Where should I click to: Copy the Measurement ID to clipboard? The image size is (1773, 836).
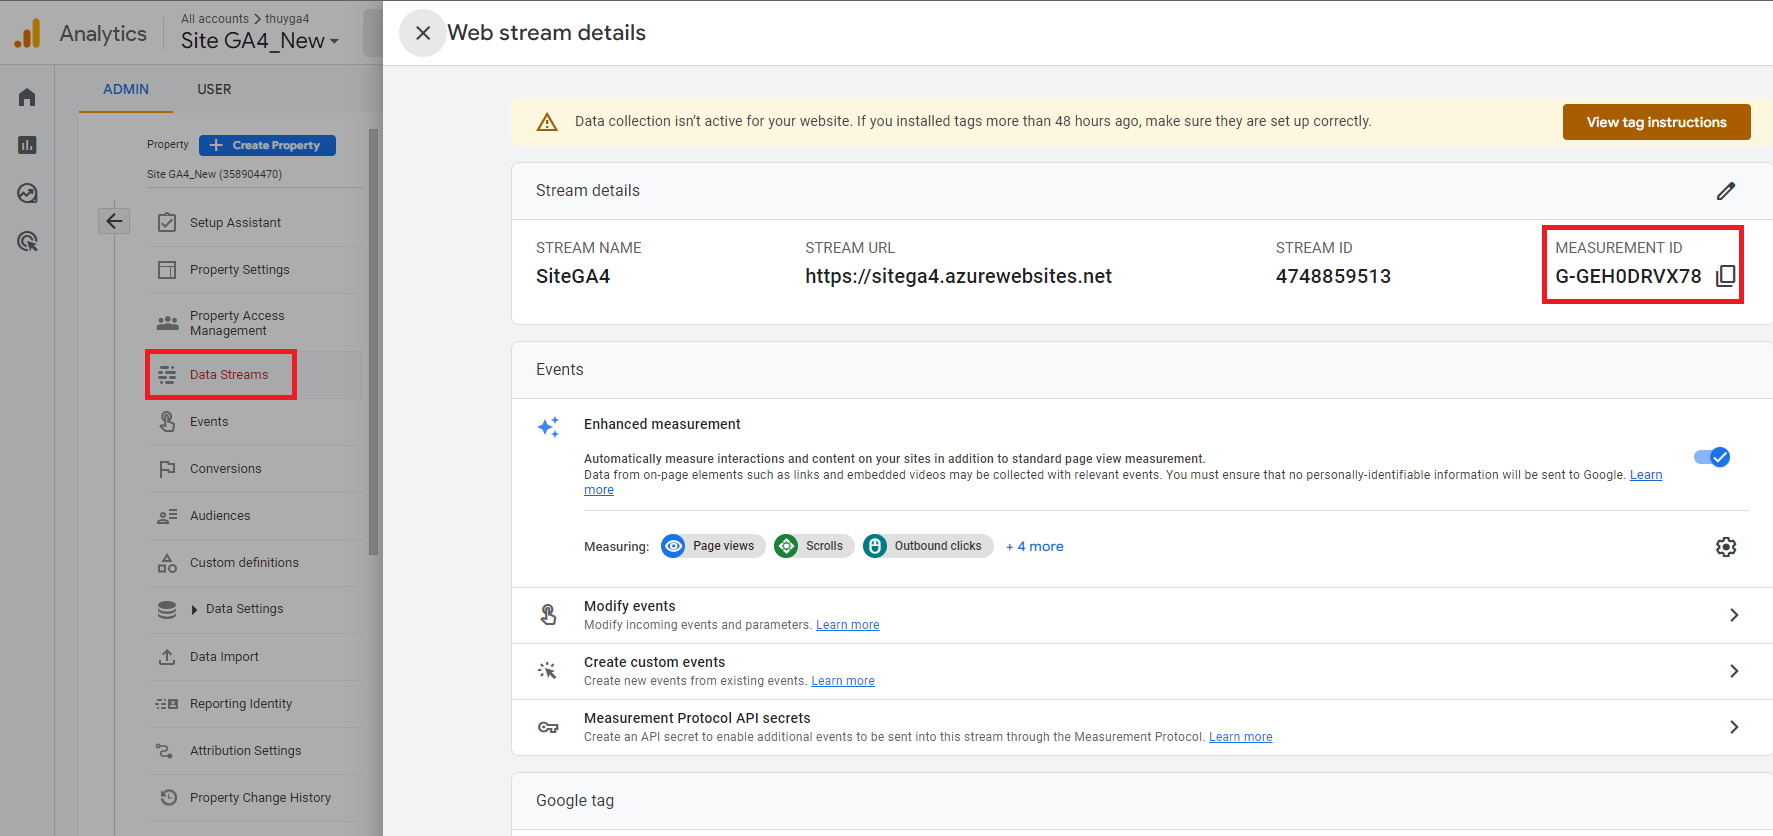coord(1725,276)
